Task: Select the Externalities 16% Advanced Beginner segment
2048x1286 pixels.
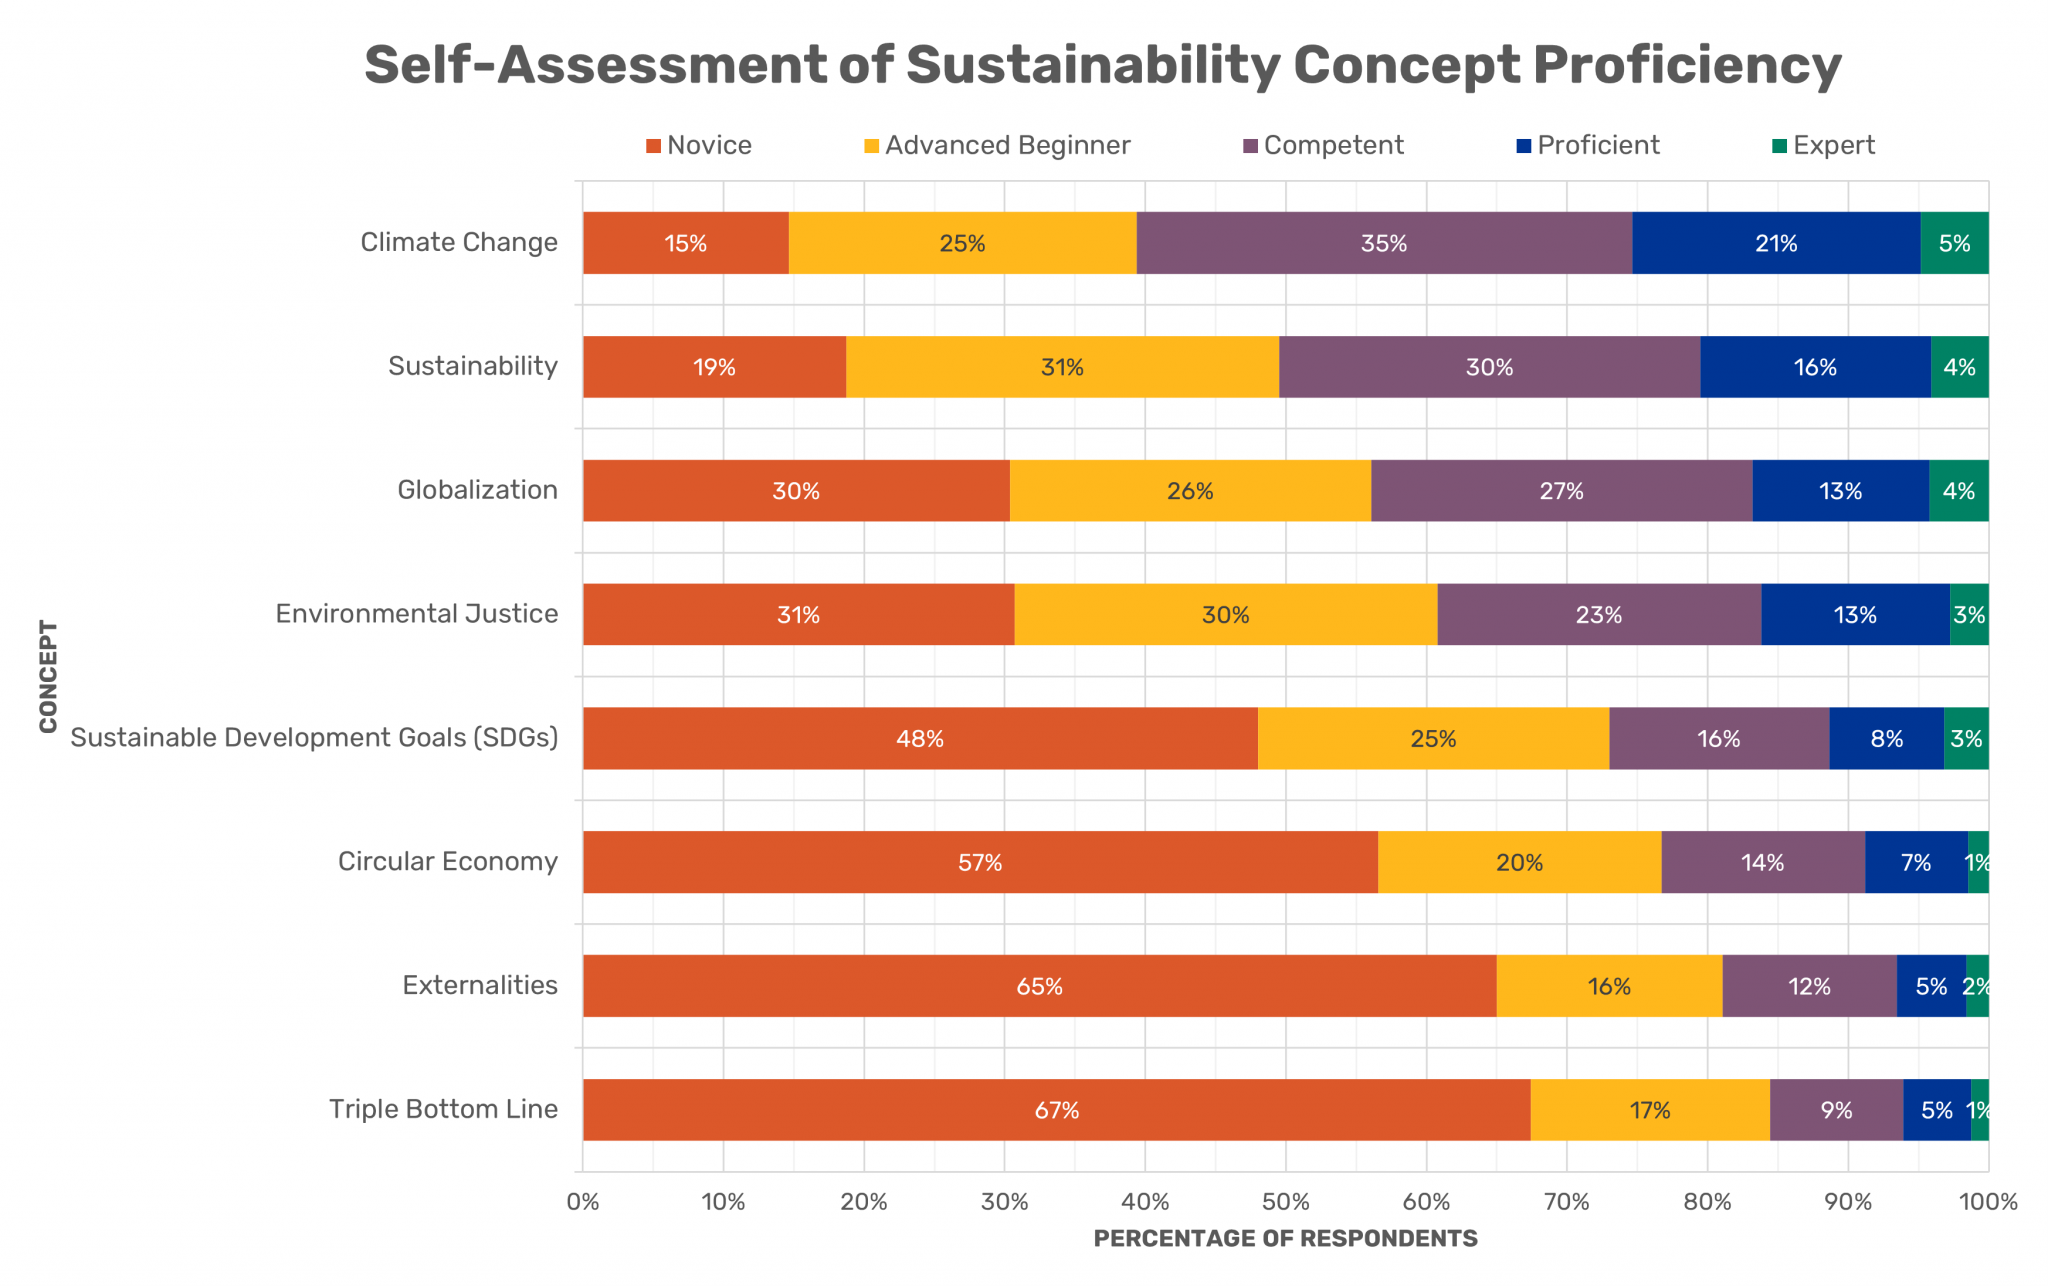Action: coord(1609,986)
